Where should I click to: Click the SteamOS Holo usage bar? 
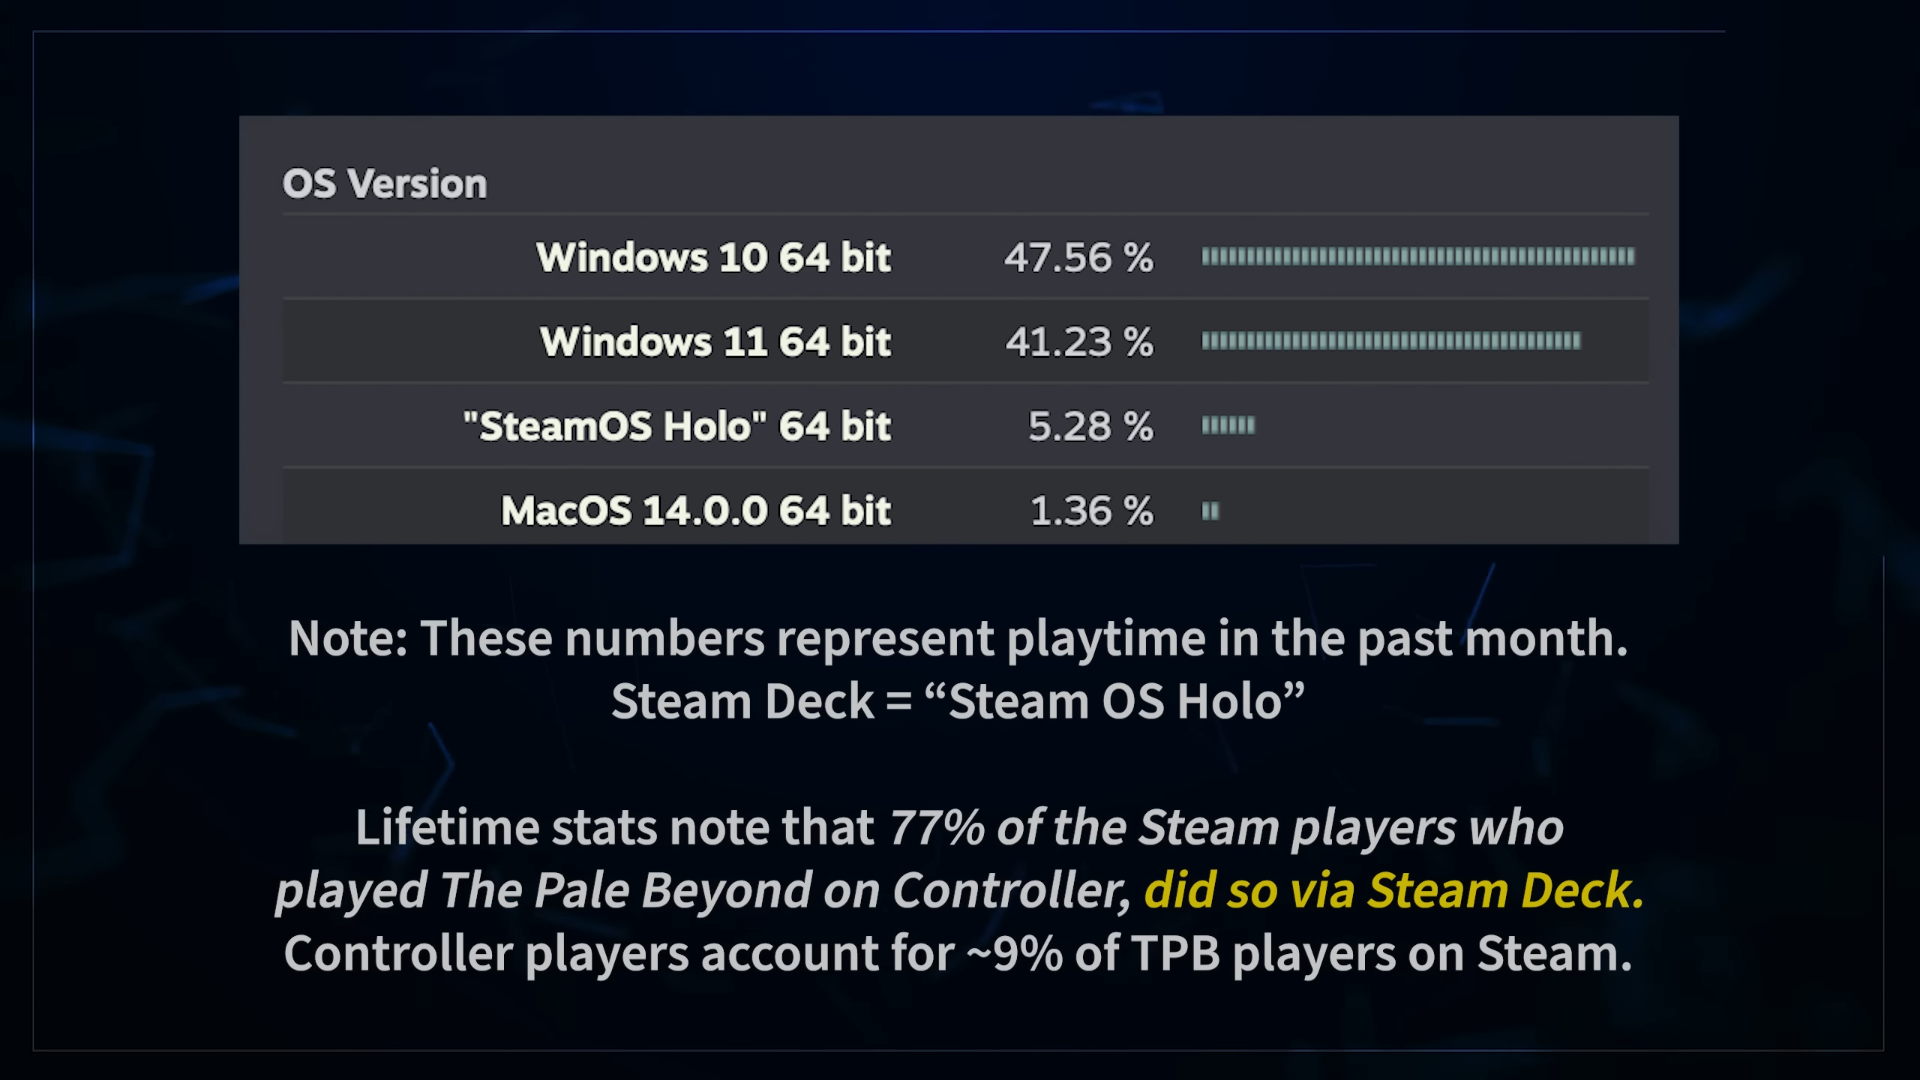[x=1228, y=426]
